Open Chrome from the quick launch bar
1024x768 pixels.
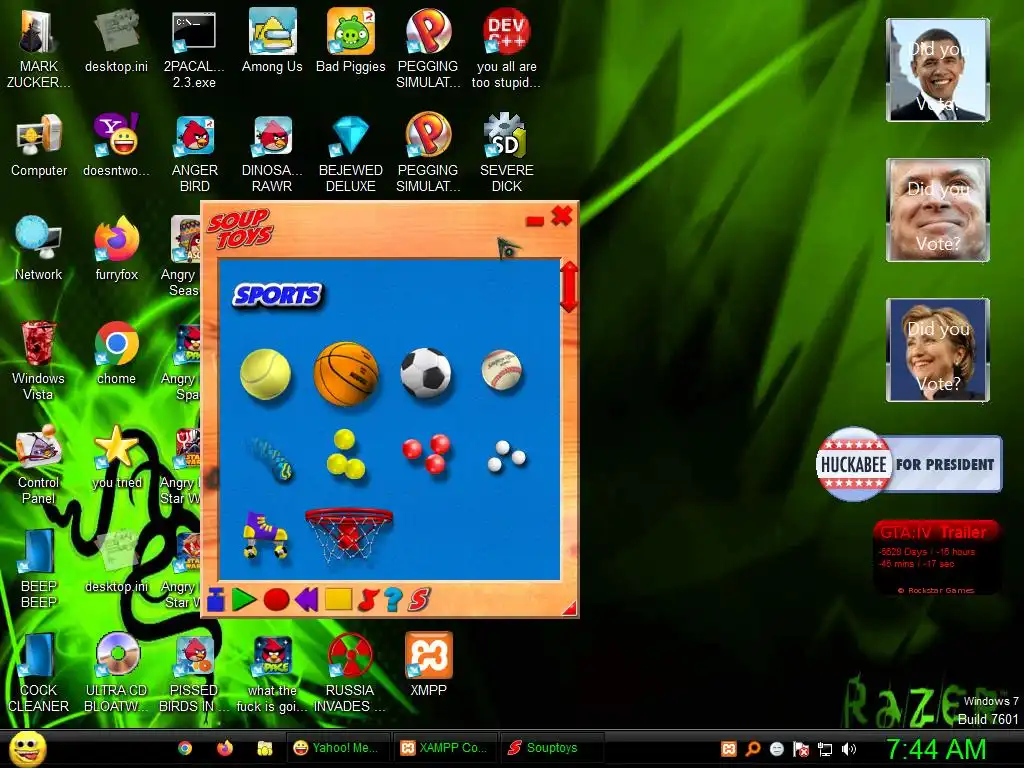tap(185, 748)
